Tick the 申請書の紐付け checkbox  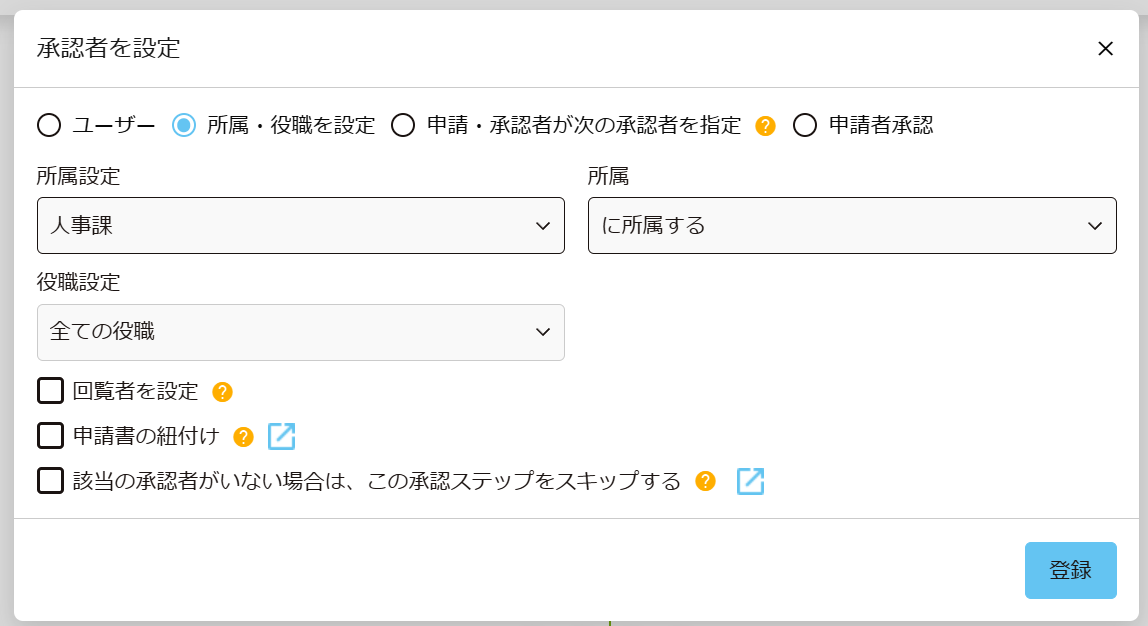(x=50, y=436)
